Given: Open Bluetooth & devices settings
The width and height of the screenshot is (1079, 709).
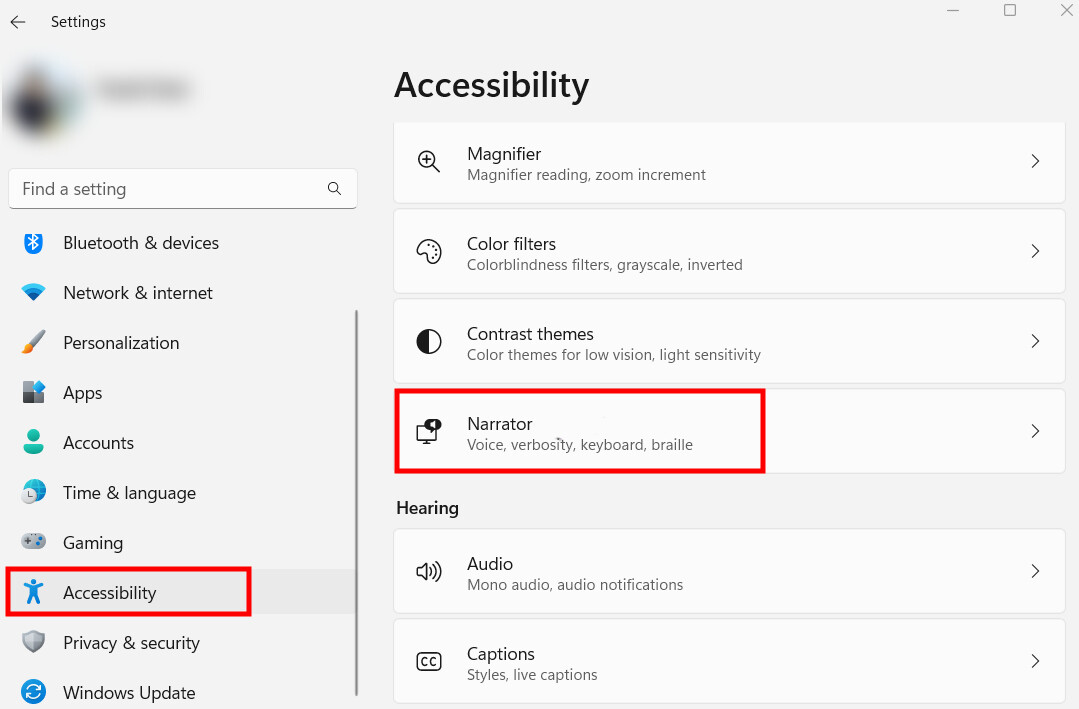Looking at the screenshot, I should 182,243.
